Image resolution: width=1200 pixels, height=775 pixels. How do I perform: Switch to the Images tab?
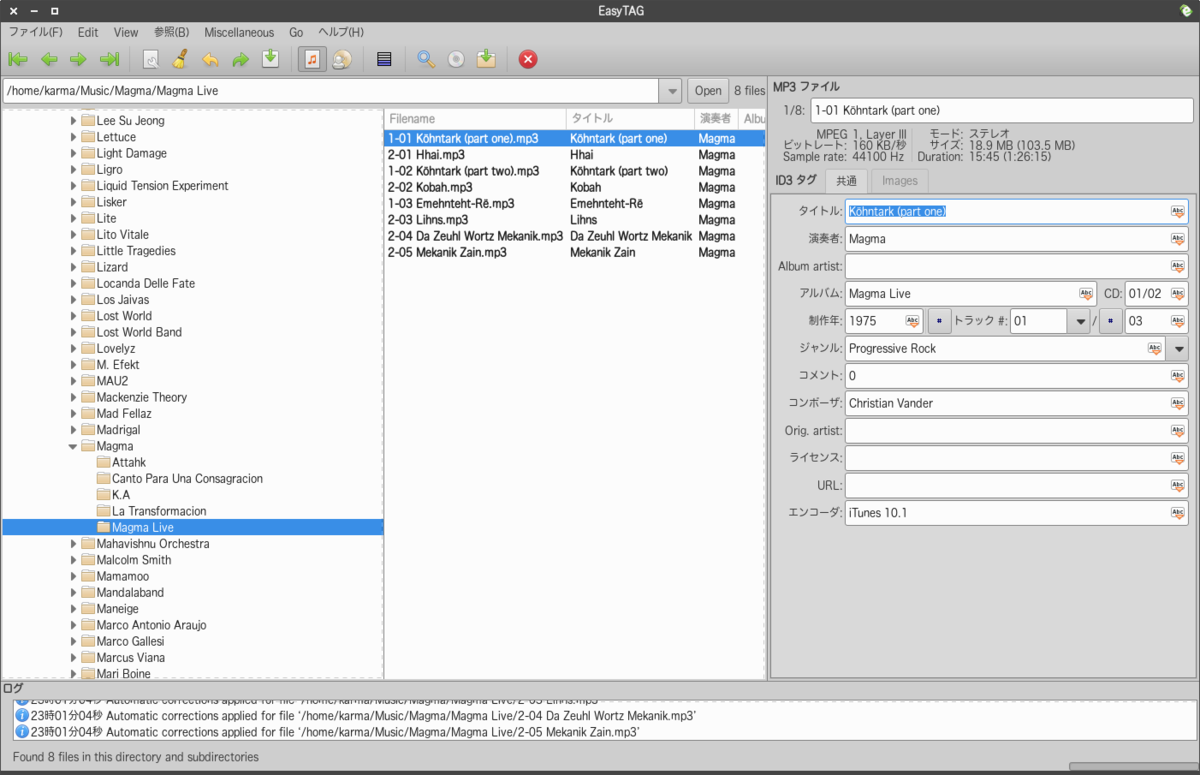[x=900, y=181]
